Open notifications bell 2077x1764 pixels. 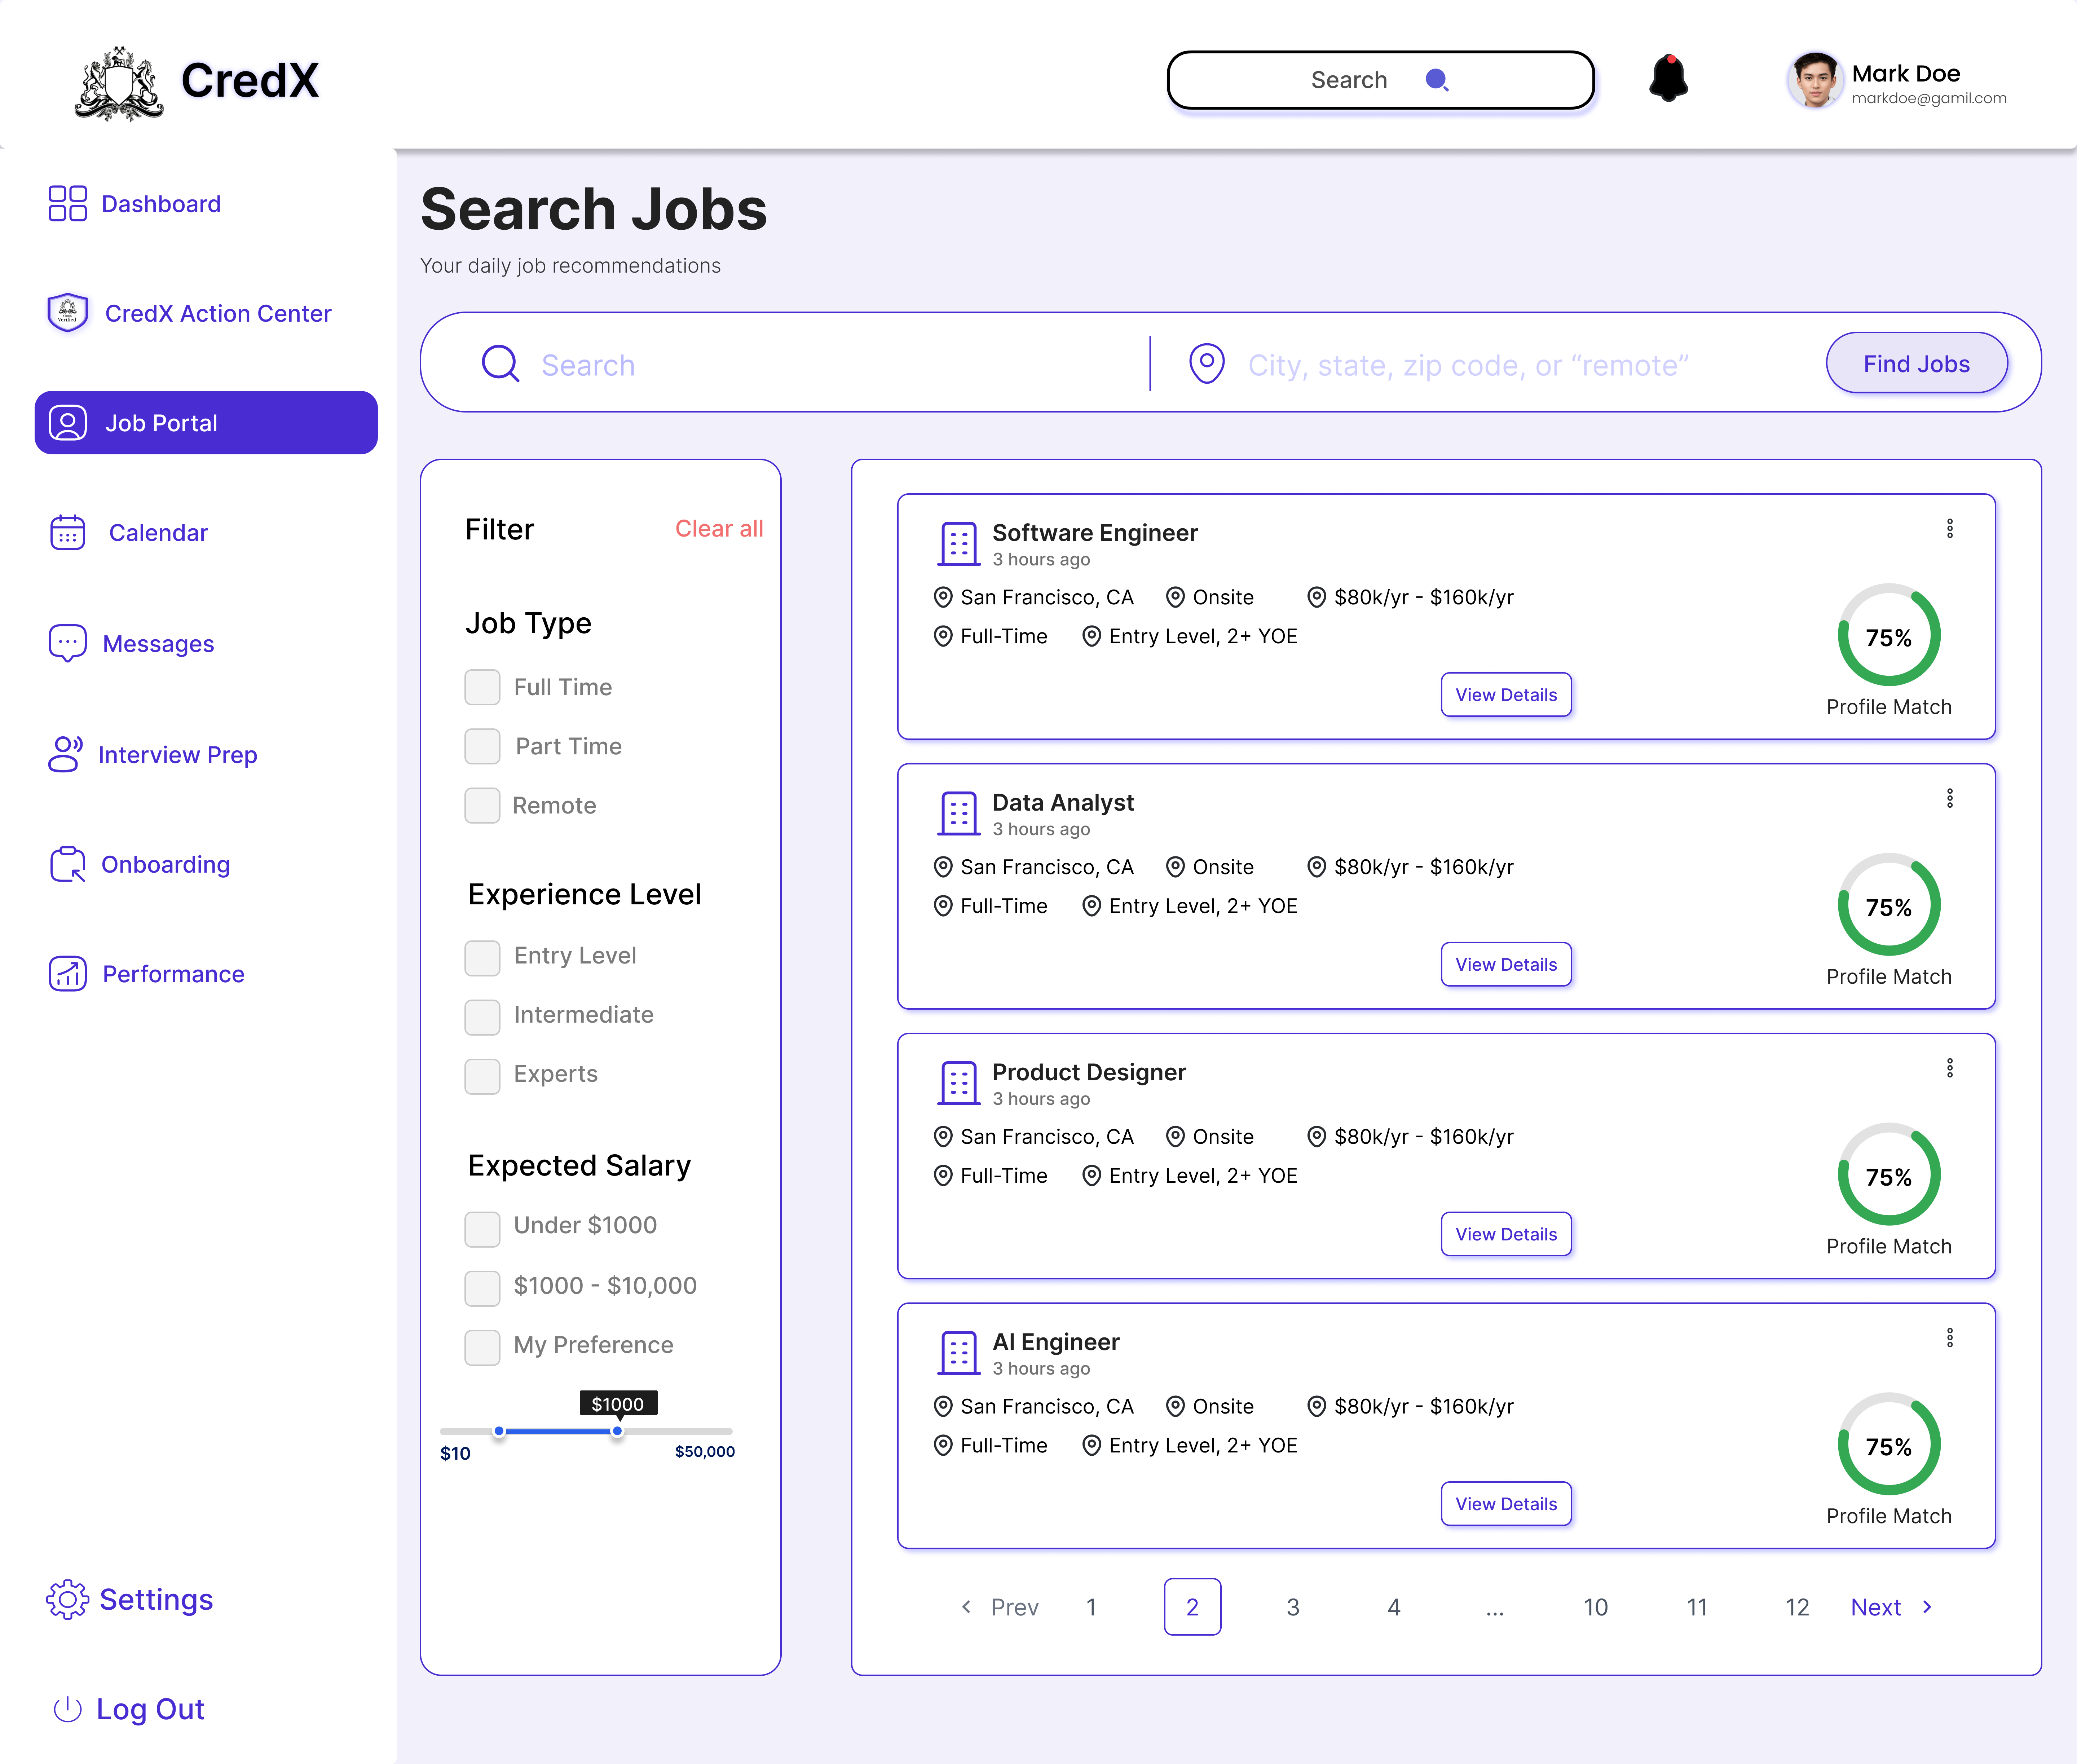(1668, 78)
